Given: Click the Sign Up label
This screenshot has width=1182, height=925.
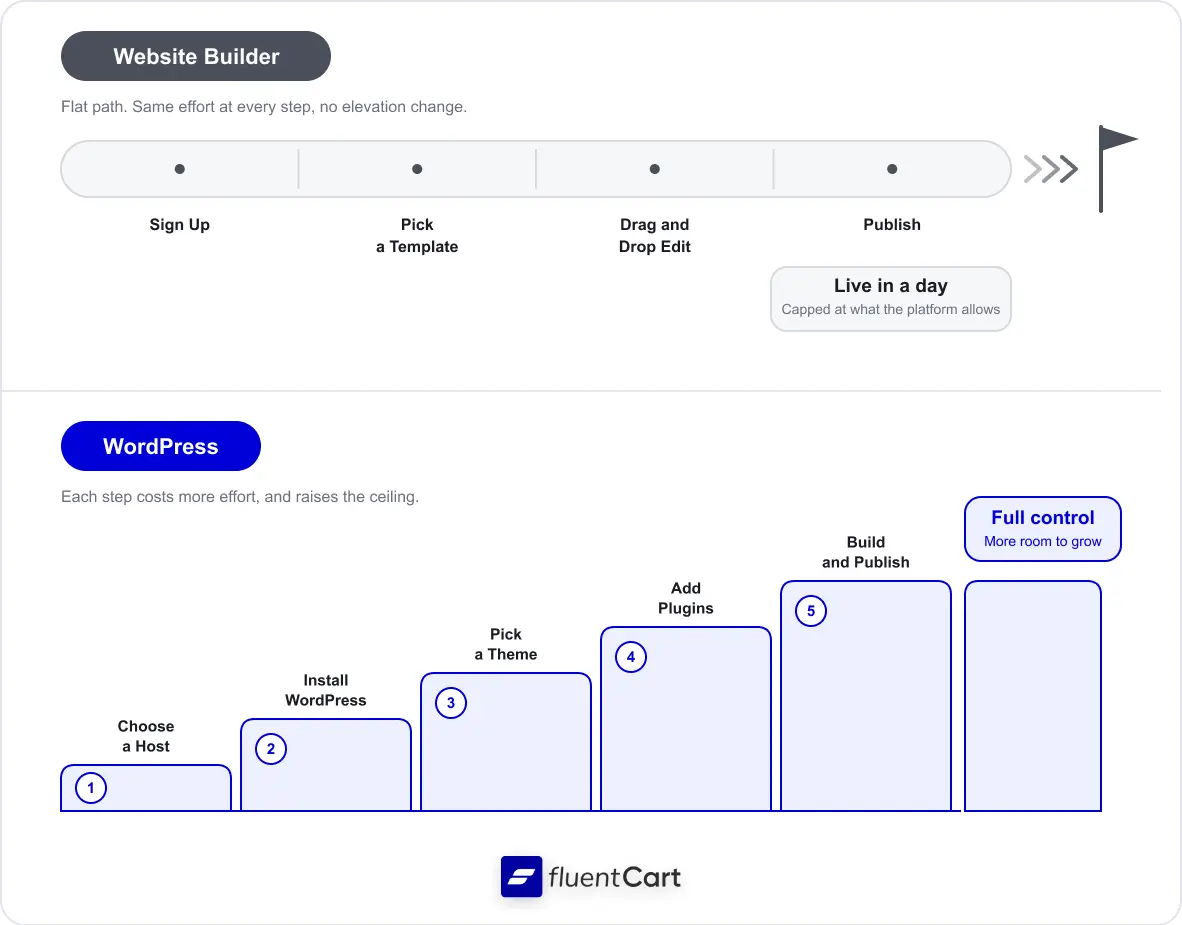Looking at the screenshot, I should pos(179,225).
